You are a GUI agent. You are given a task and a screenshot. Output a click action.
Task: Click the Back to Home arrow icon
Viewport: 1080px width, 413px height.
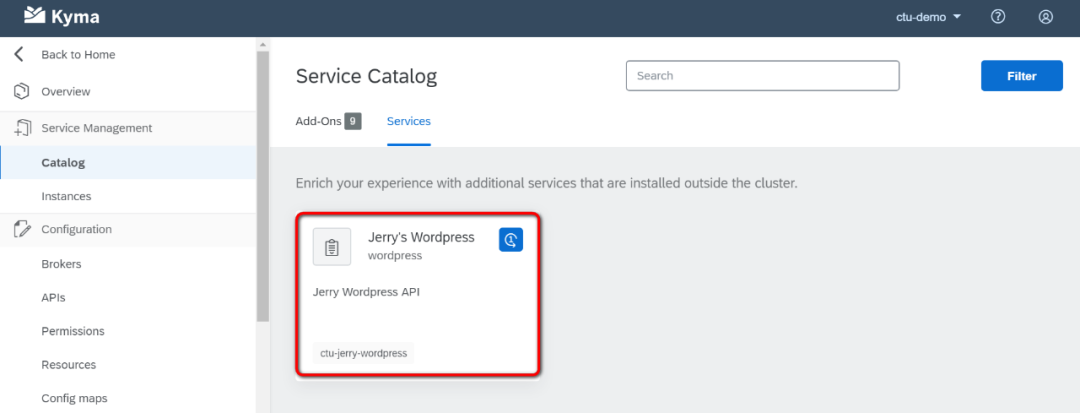(19, 55)
